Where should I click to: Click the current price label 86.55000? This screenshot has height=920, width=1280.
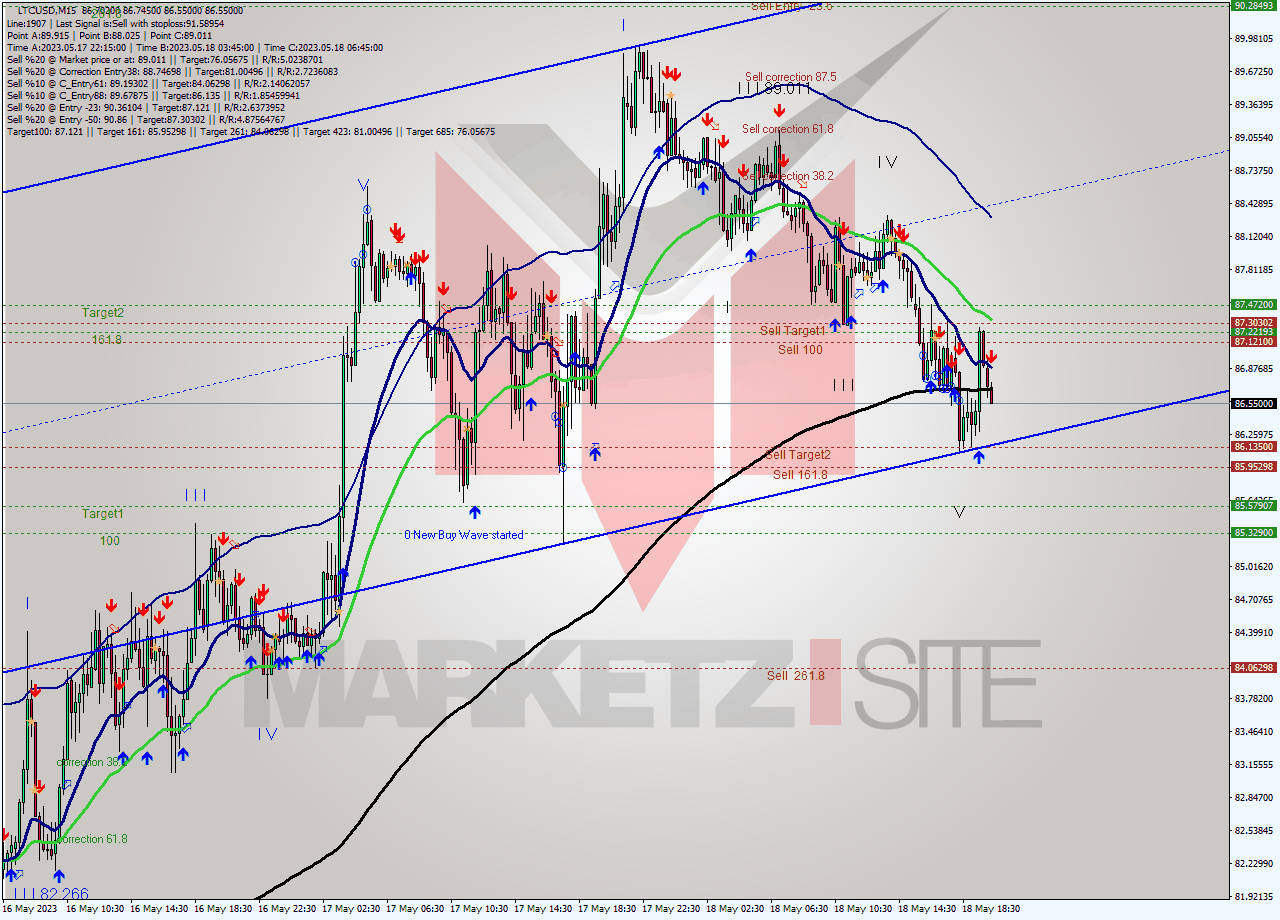pyautogui.click(x=1253, y=403)
